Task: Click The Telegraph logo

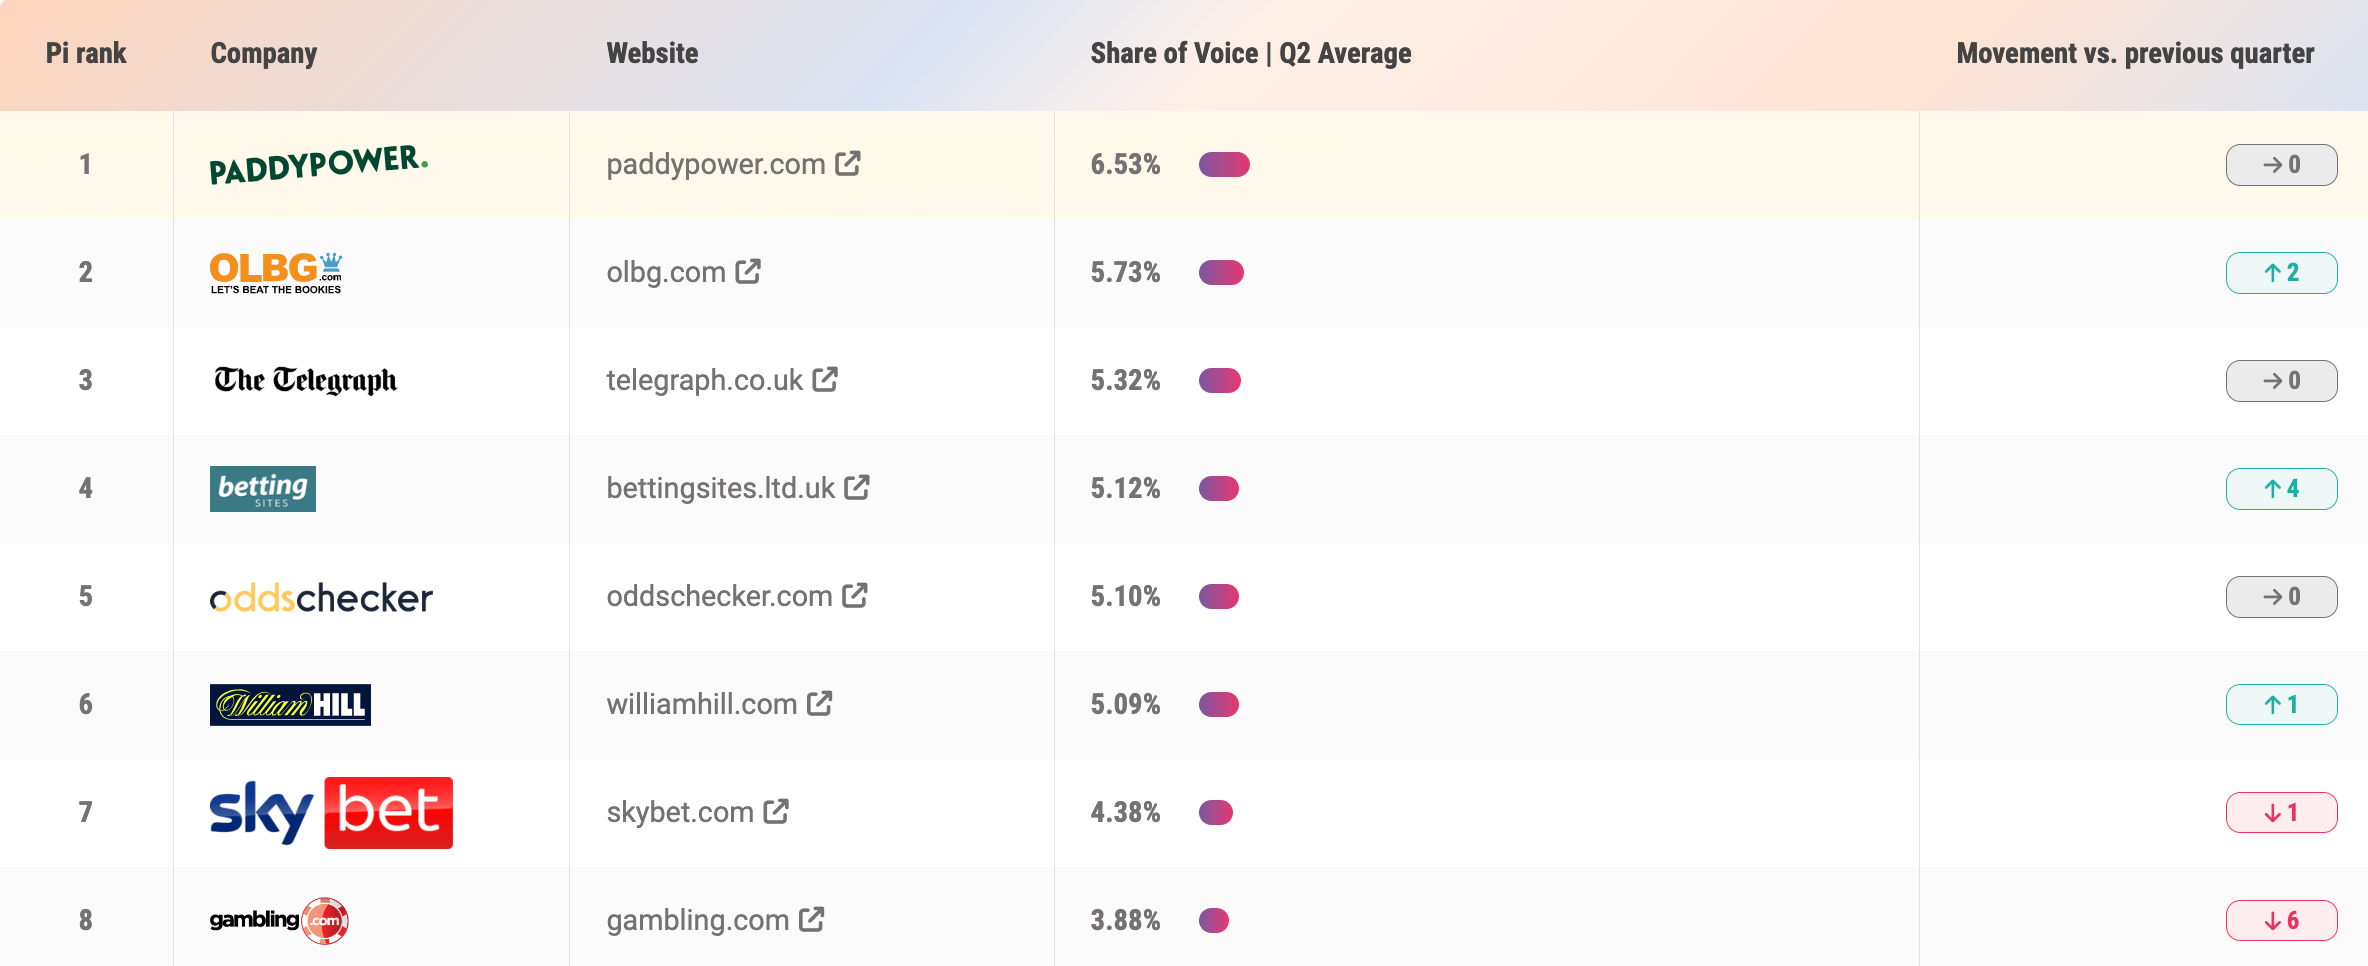Action: click(304, 380)
